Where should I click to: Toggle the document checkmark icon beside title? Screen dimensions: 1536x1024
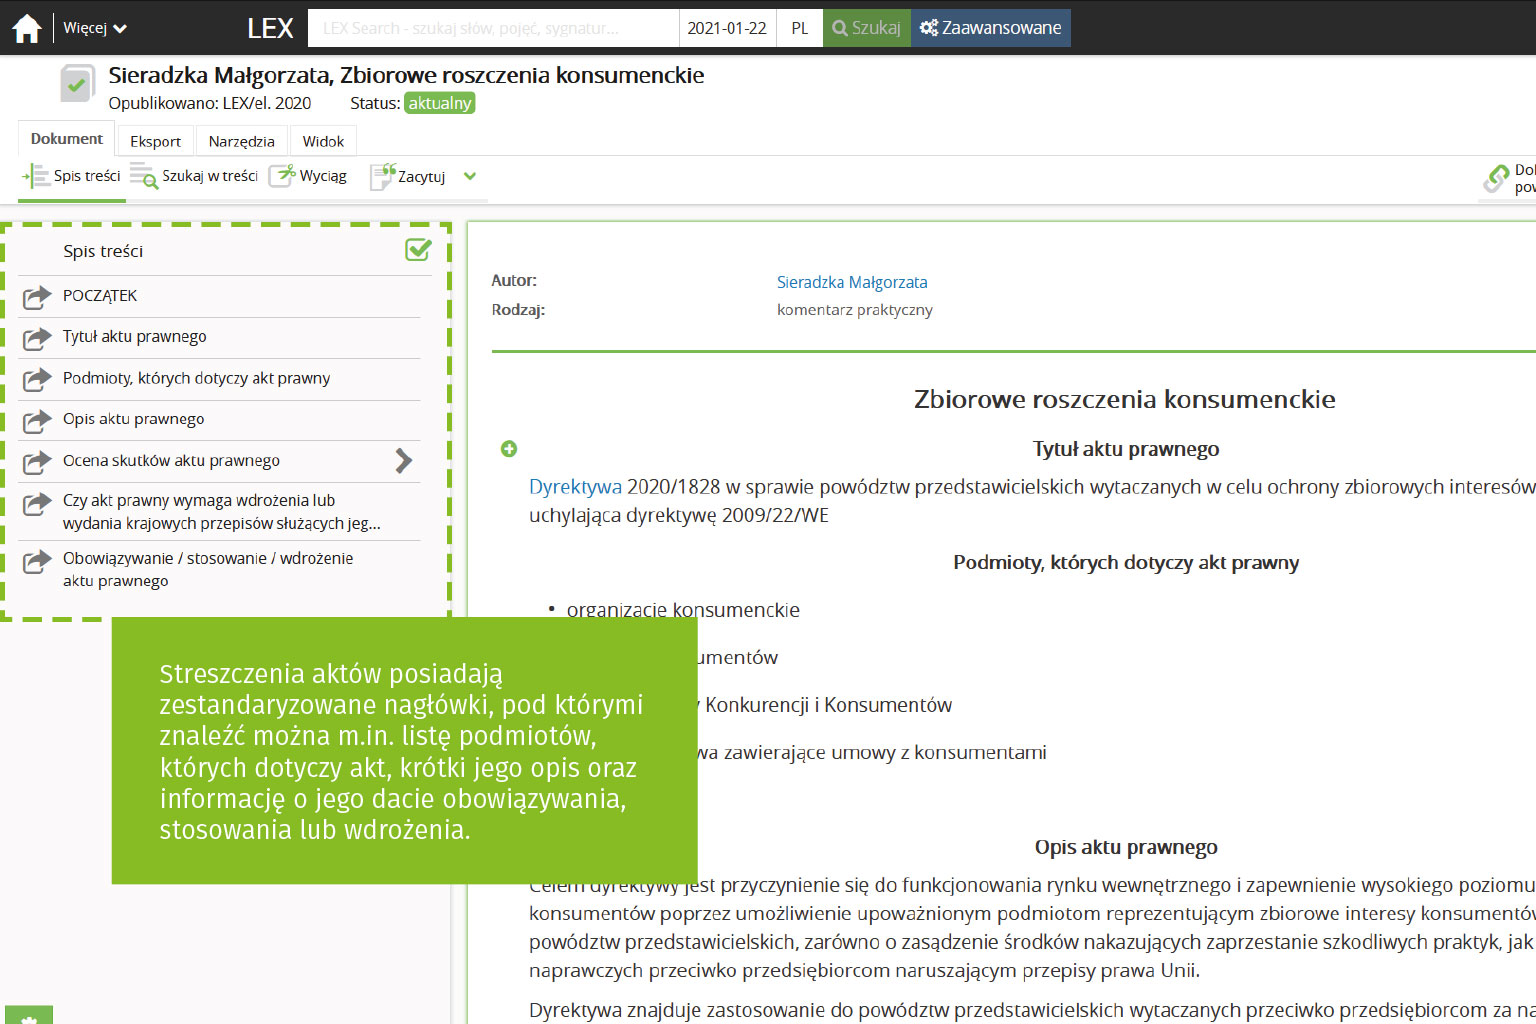(x=77, y=84)
